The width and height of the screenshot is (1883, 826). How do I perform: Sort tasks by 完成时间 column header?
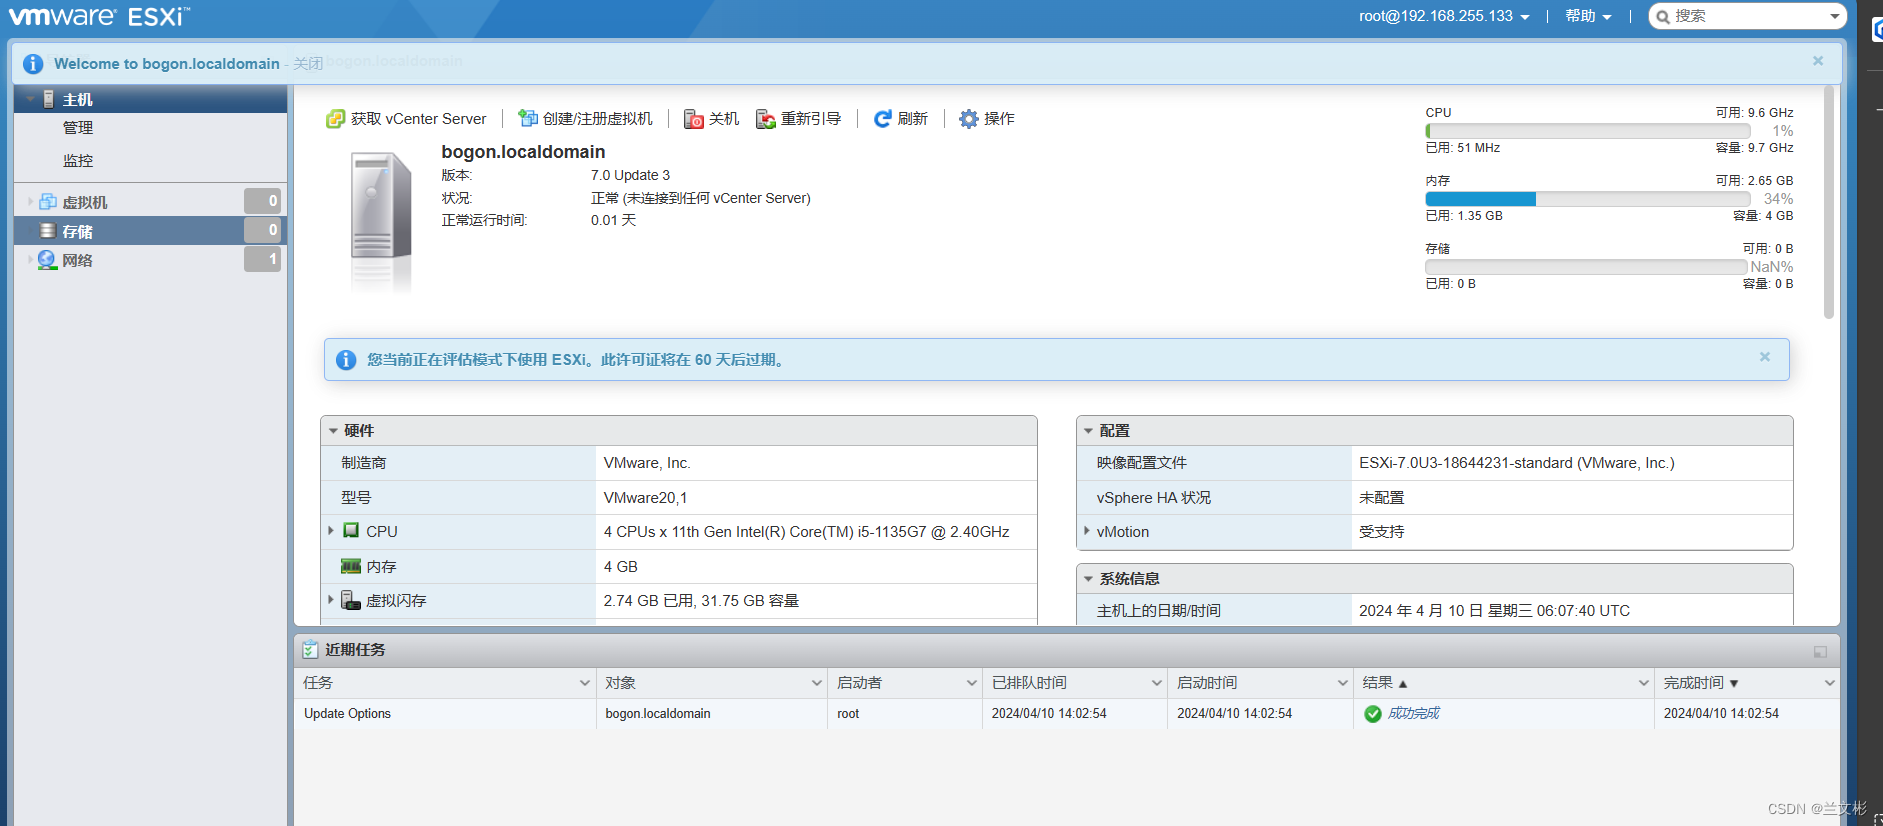[1694, 683]
